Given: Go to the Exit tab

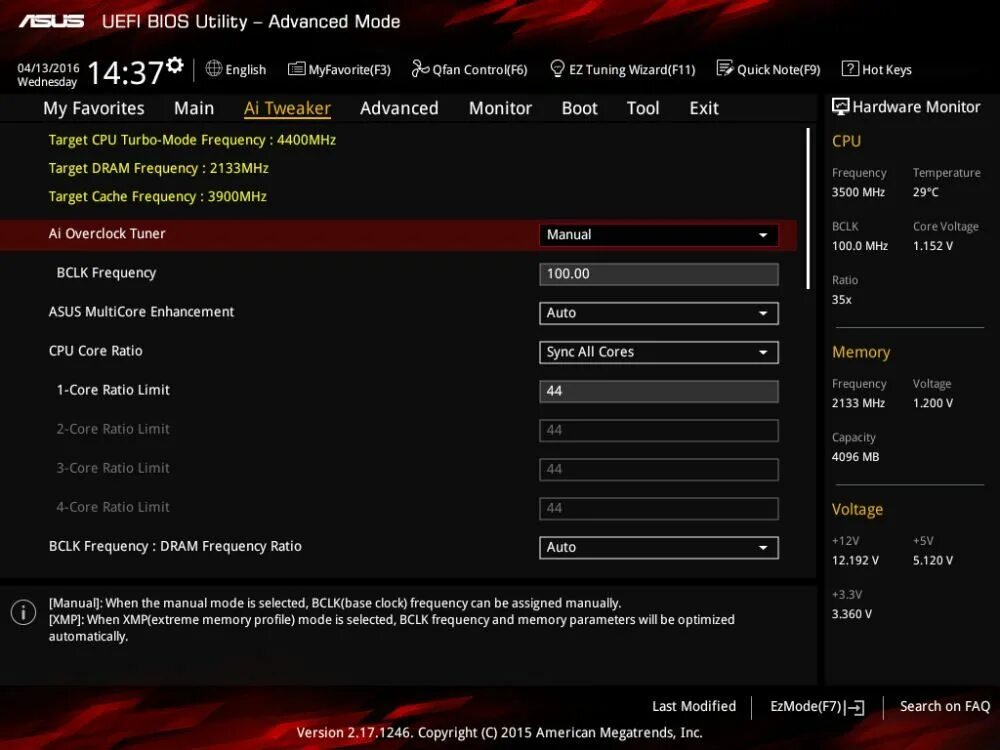Looking at the screenshot, I should tap(704, 108).
